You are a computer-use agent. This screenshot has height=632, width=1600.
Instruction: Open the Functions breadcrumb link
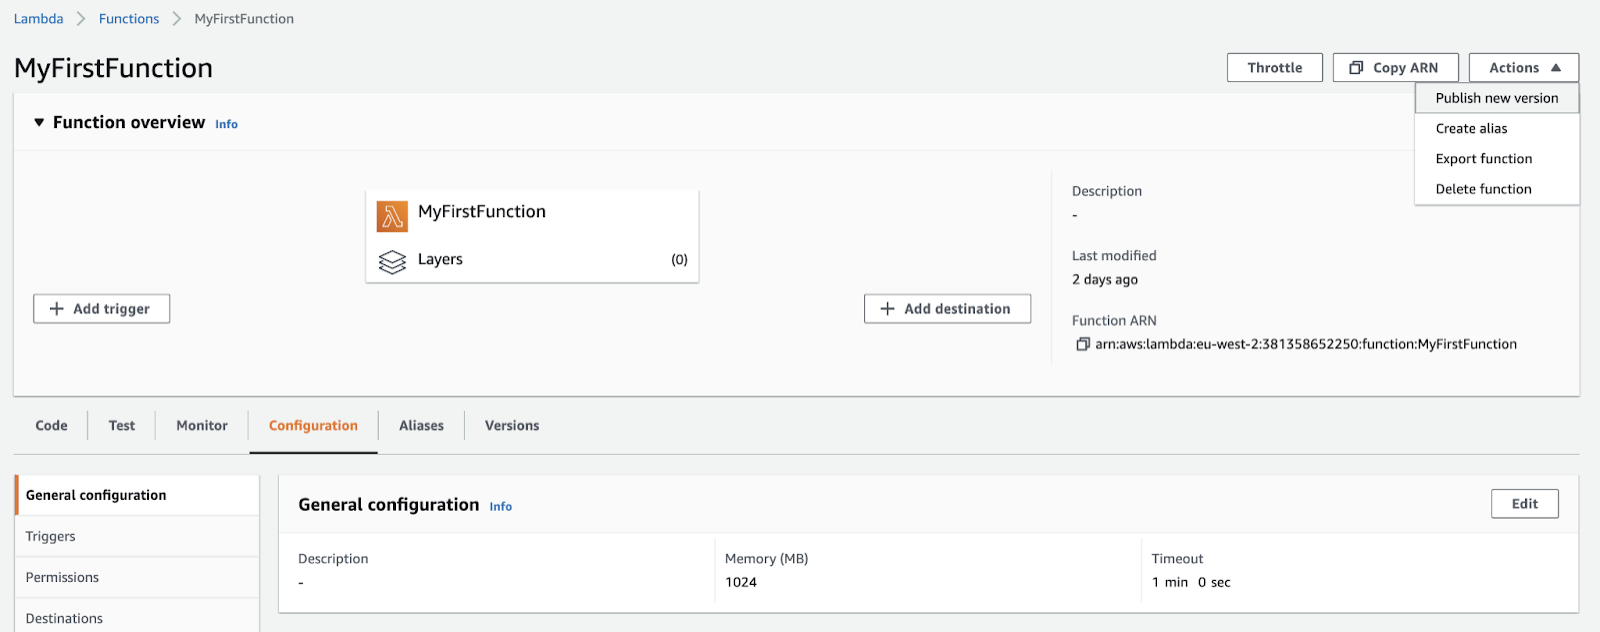129,19
